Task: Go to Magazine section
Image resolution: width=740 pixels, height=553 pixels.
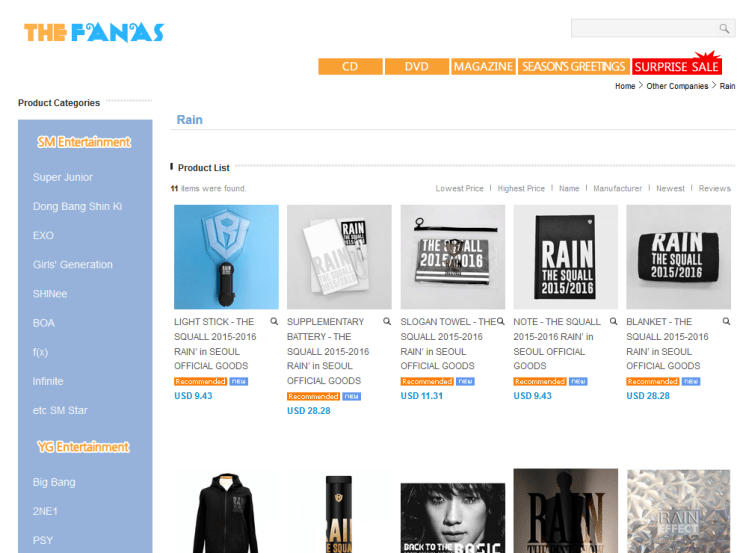Action: 483,67
